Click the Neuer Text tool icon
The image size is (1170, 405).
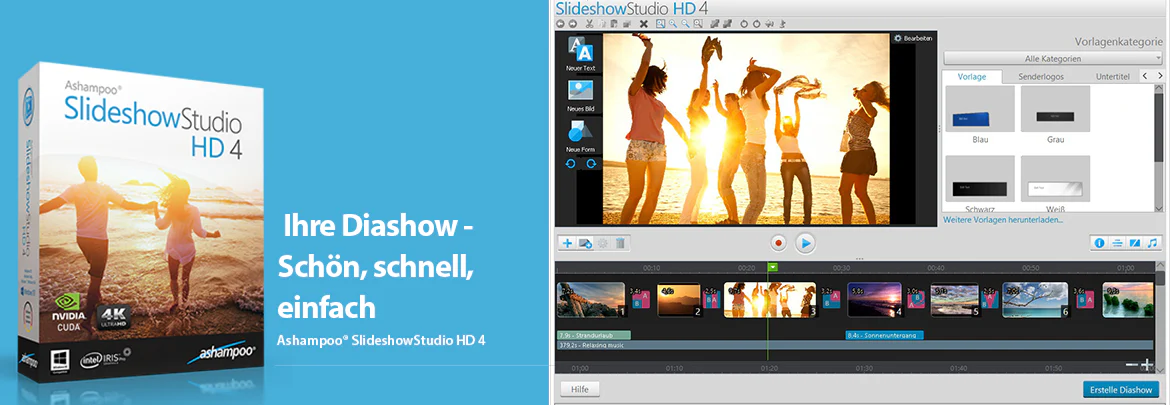tap(581, 51)
